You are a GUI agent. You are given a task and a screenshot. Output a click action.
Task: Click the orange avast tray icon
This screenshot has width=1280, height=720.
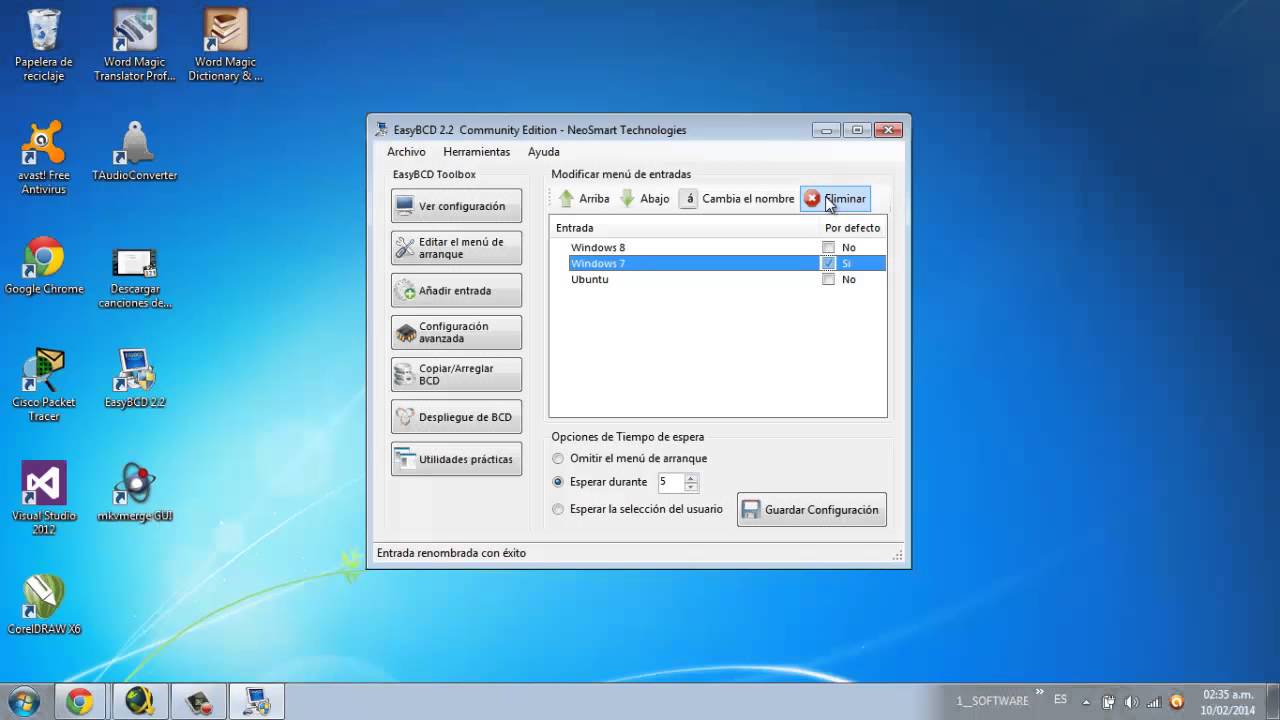(x=1176, y=702)
